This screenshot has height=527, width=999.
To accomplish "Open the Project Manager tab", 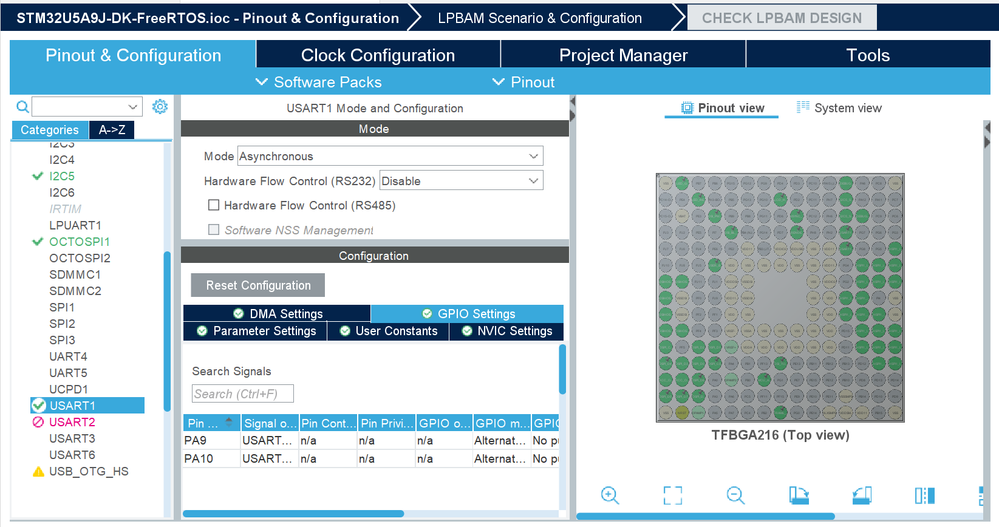I will point(623,55).
